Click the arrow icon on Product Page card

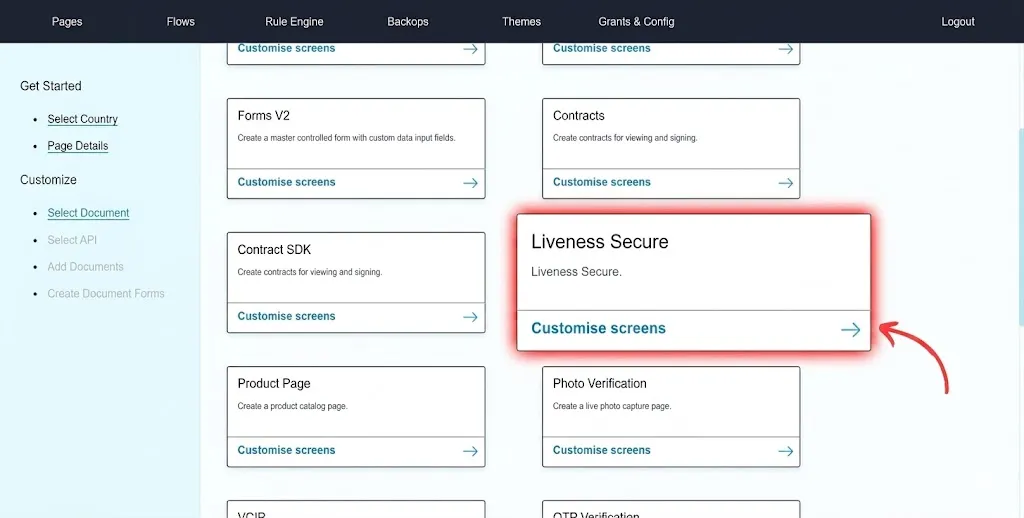coord(470,451)
